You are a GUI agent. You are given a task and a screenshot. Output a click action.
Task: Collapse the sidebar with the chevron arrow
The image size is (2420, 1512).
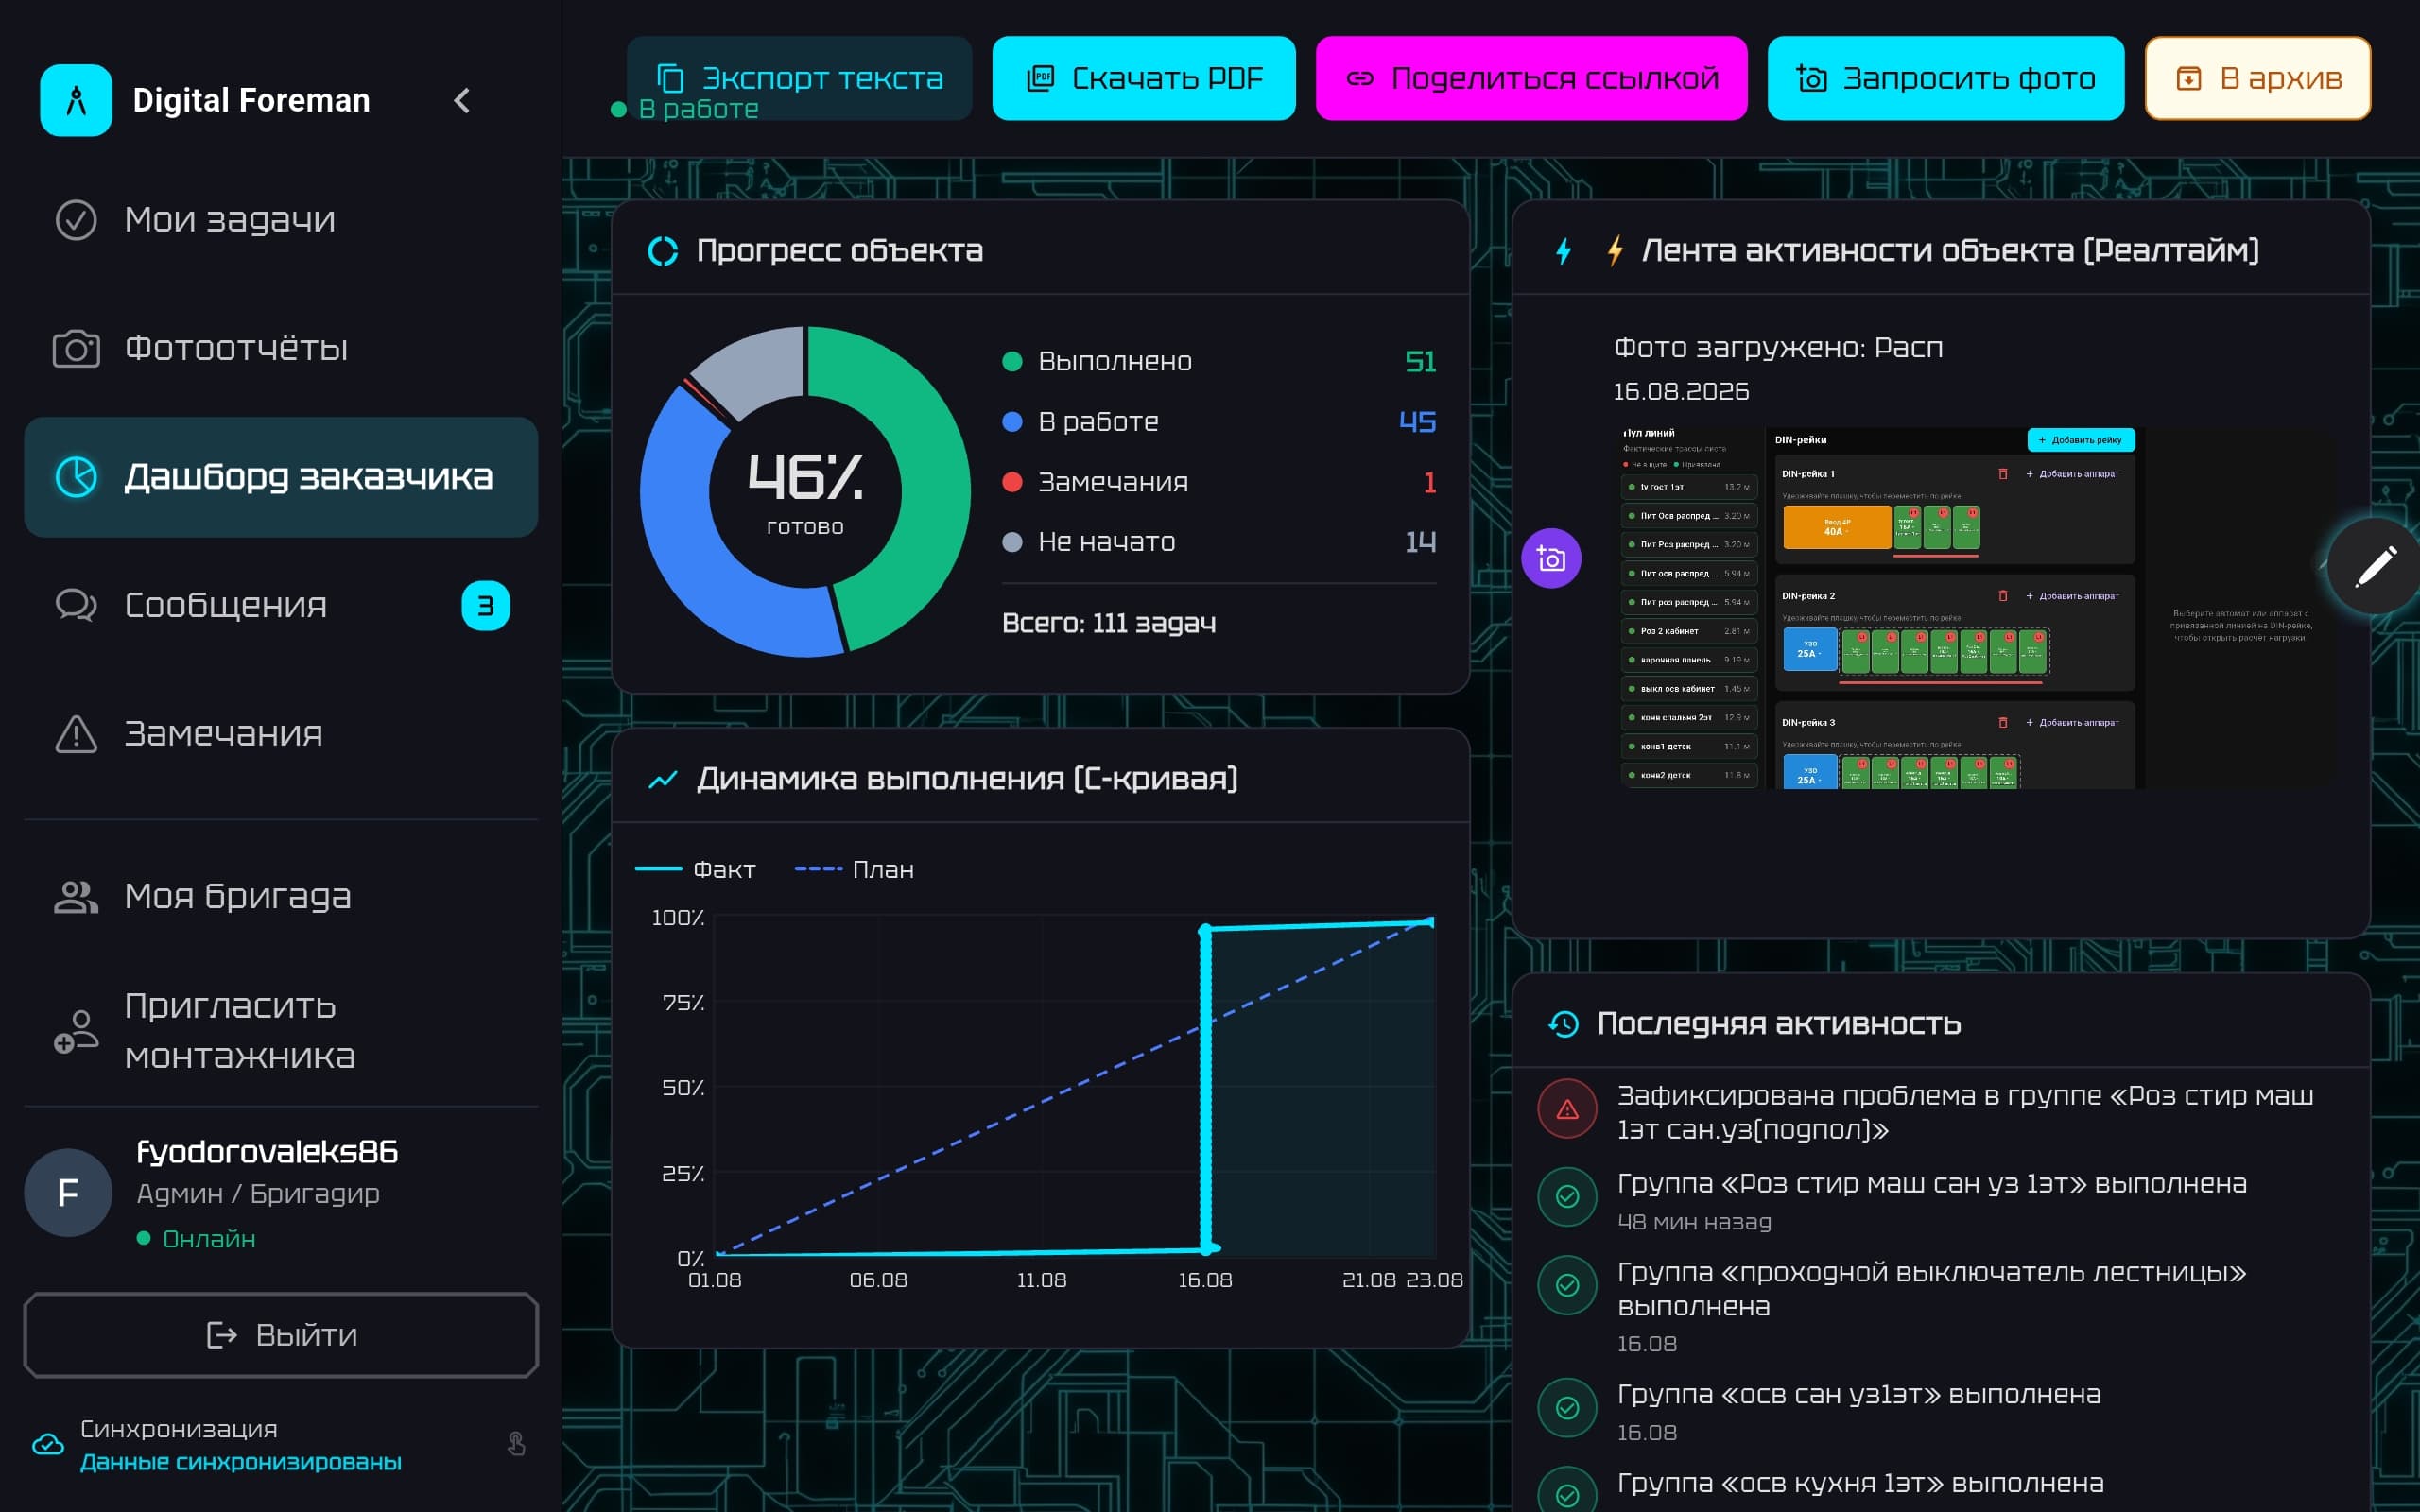tap(462, 100)
